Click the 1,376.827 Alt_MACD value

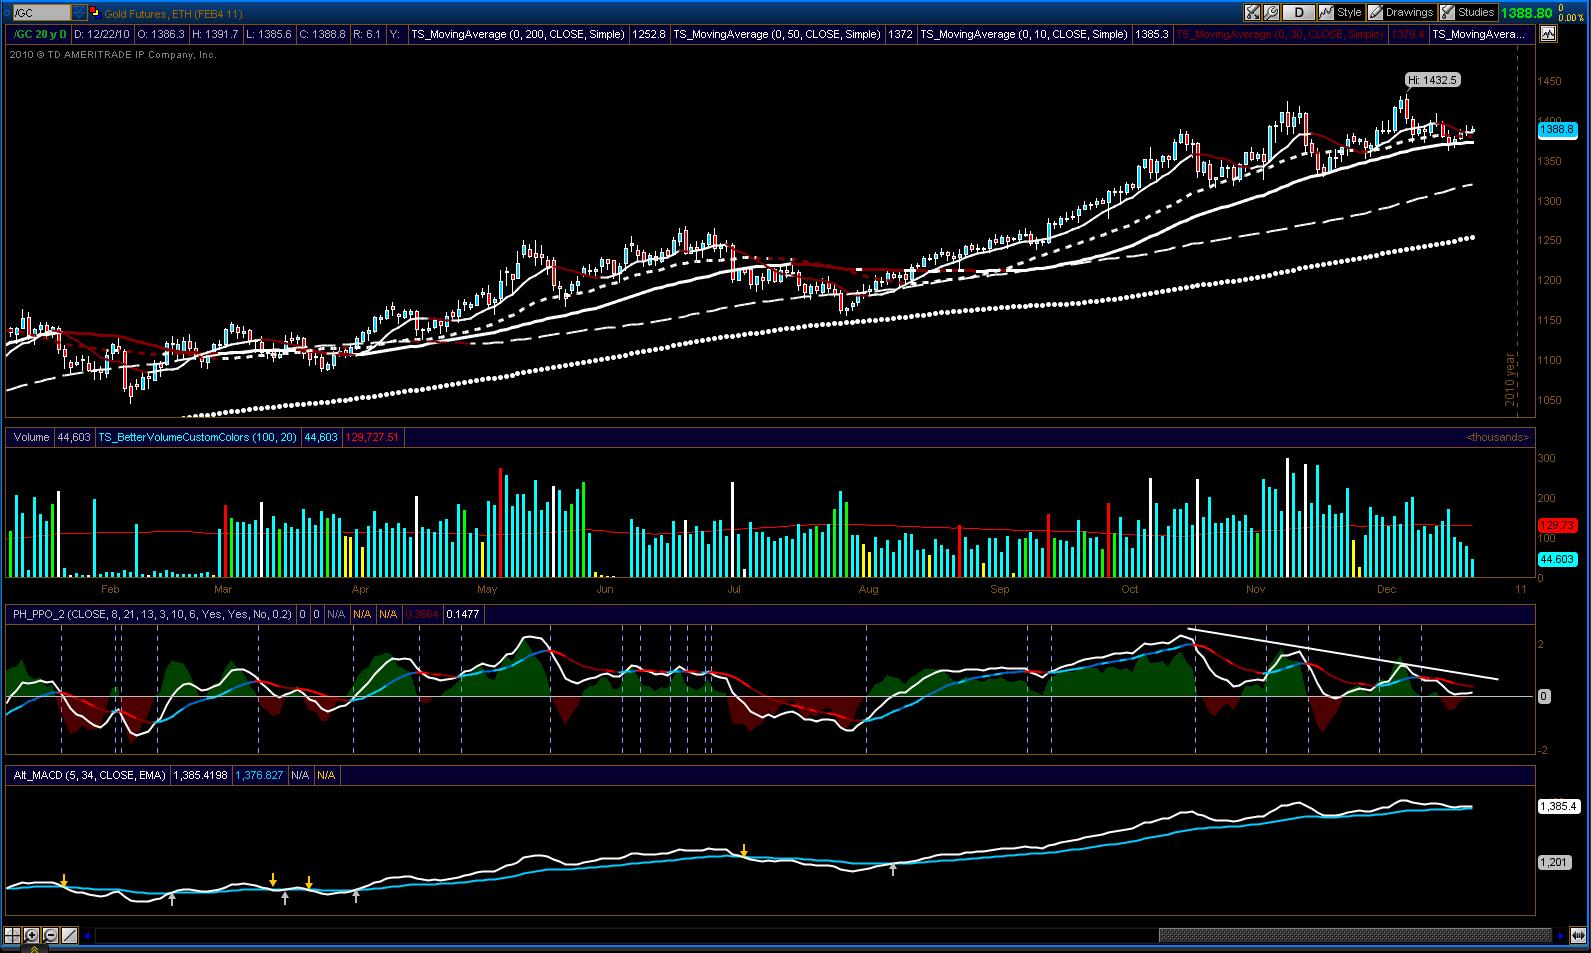[259, 775]
